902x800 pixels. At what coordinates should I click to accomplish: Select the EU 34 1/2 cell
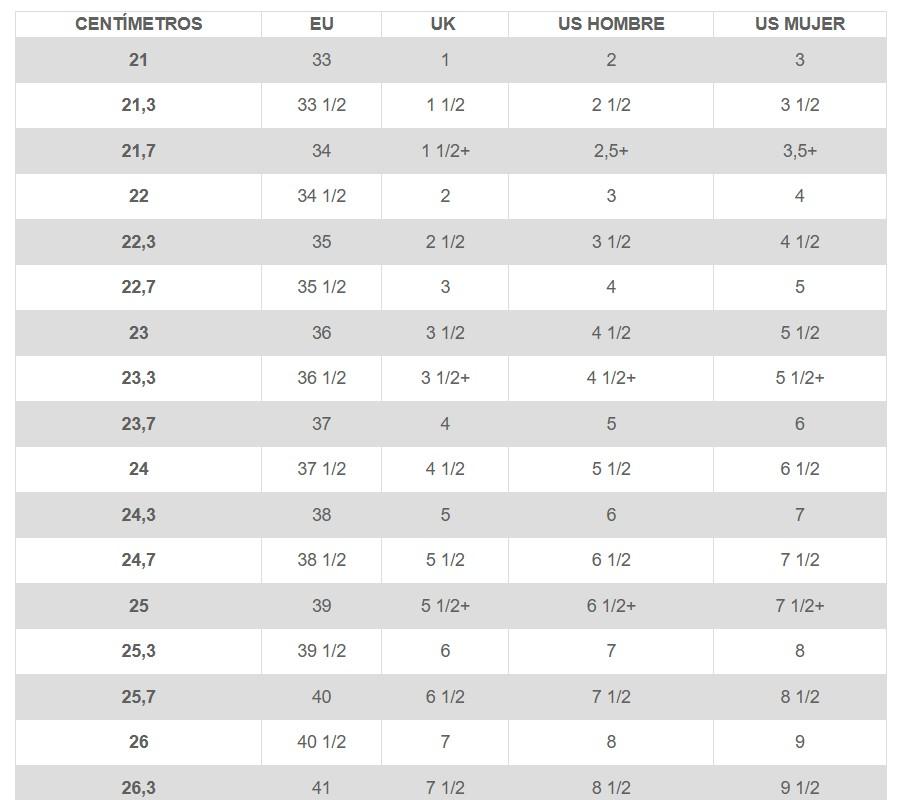(x=321, y=196)
